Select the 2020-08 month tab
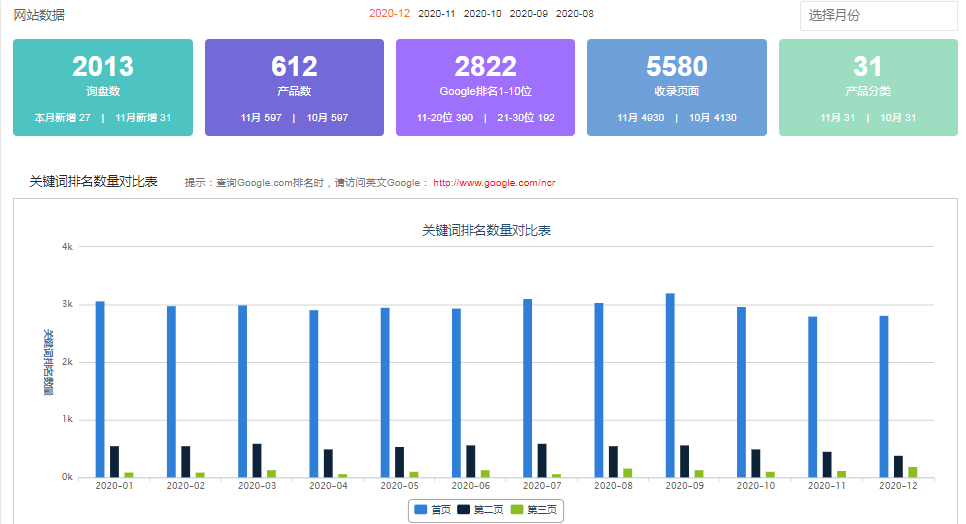This screenshot has width=966, height=524. coord(574,14)
